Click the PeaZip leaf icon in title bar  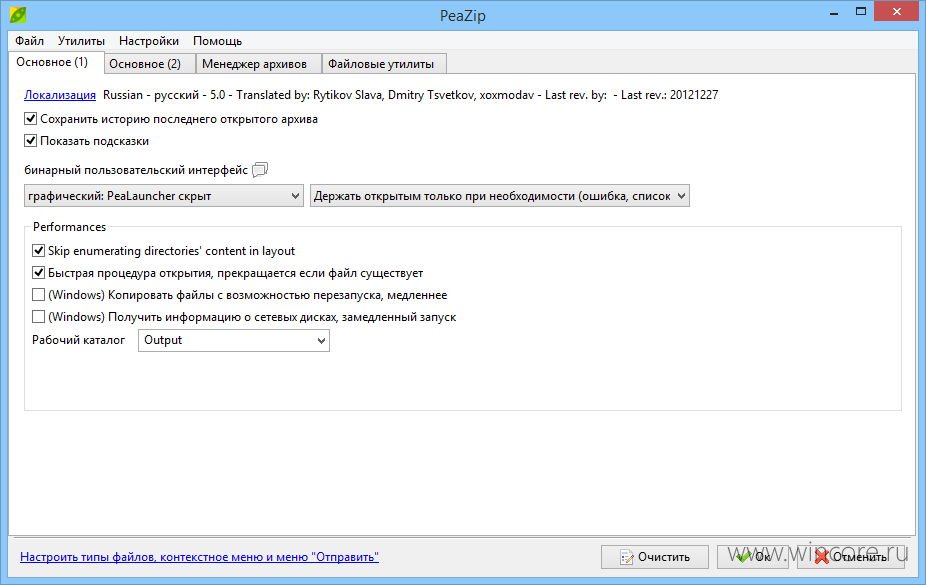coord(18,15)
